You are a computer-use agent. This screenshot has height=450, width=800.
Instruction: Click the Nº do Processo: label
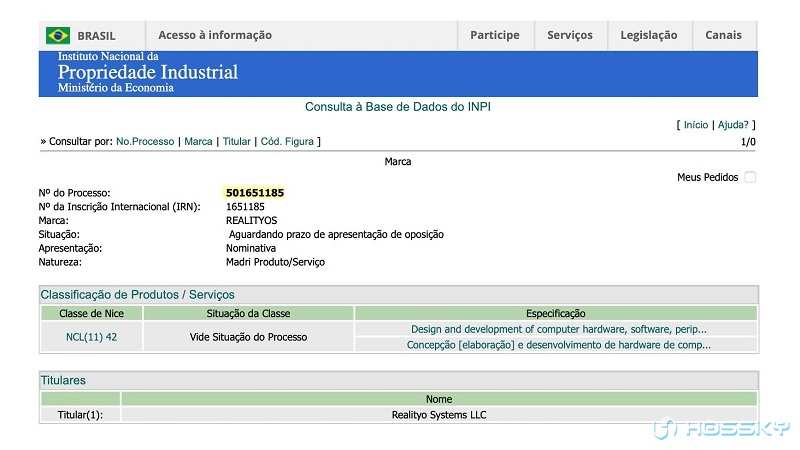click(74, 193)
